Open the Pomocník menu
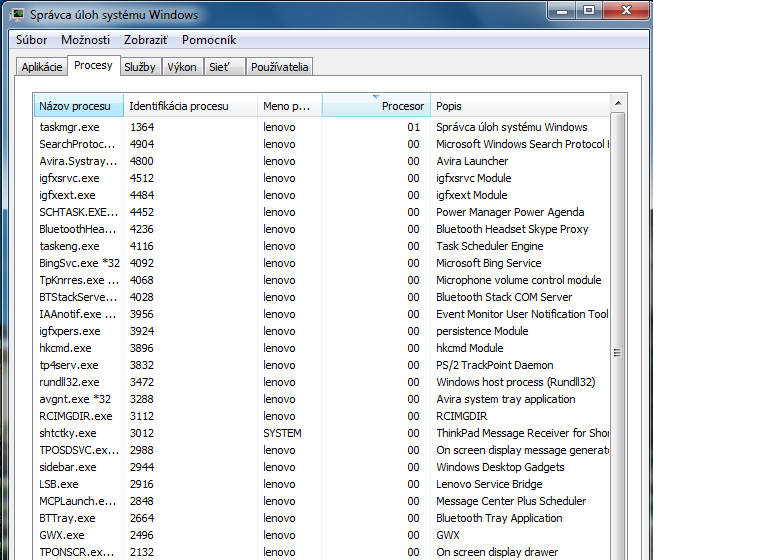Screen dimensions: 768x560 coord(209,40)
